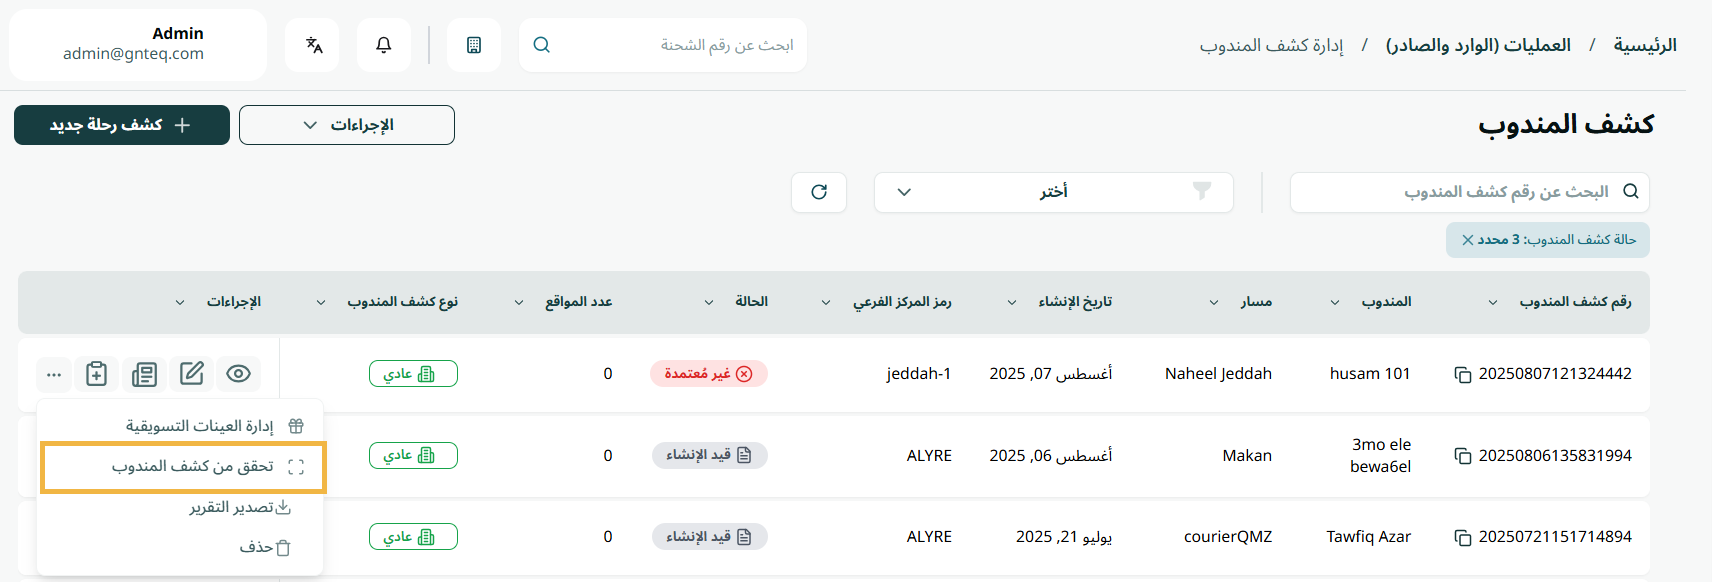Copy manifest number 20250807121324442
The height and width of the screenshot is (582, 1712).
coord(1462,374)
